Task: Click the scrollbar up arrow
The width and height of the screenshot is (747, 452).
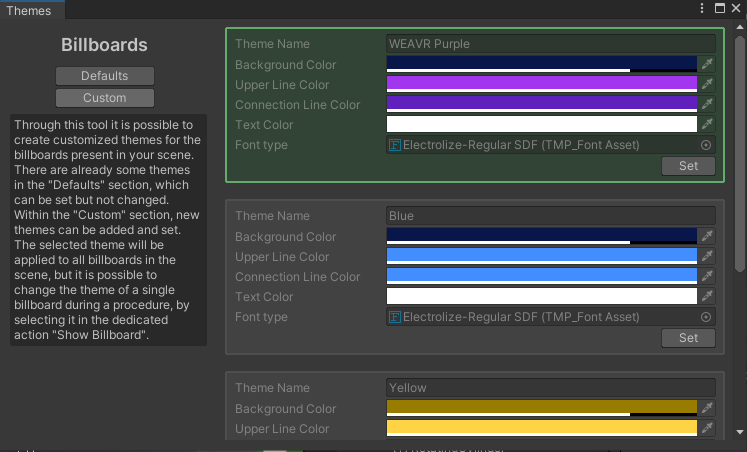Action: point(740,27)
